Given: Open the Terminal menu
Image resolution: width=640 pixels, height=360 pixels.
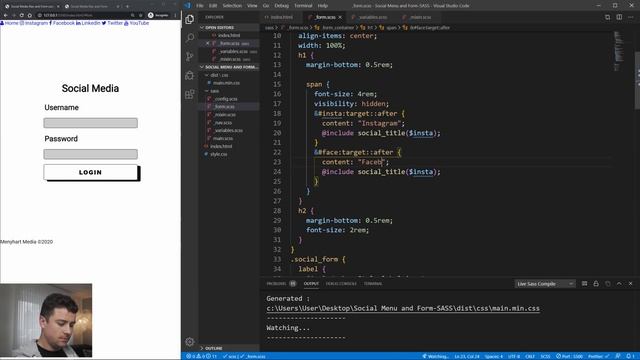Looking at the screenshot, I should coord(303,6).
